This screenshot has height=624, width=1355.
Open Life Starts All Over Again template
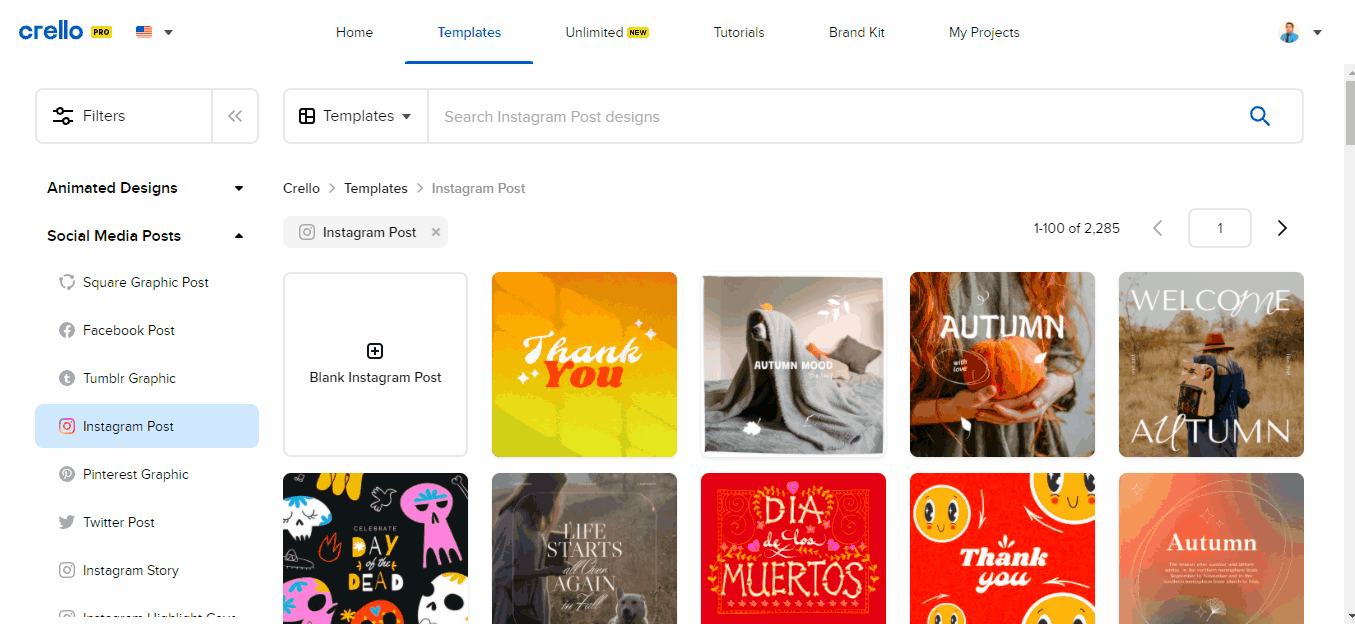pos(584,548)
